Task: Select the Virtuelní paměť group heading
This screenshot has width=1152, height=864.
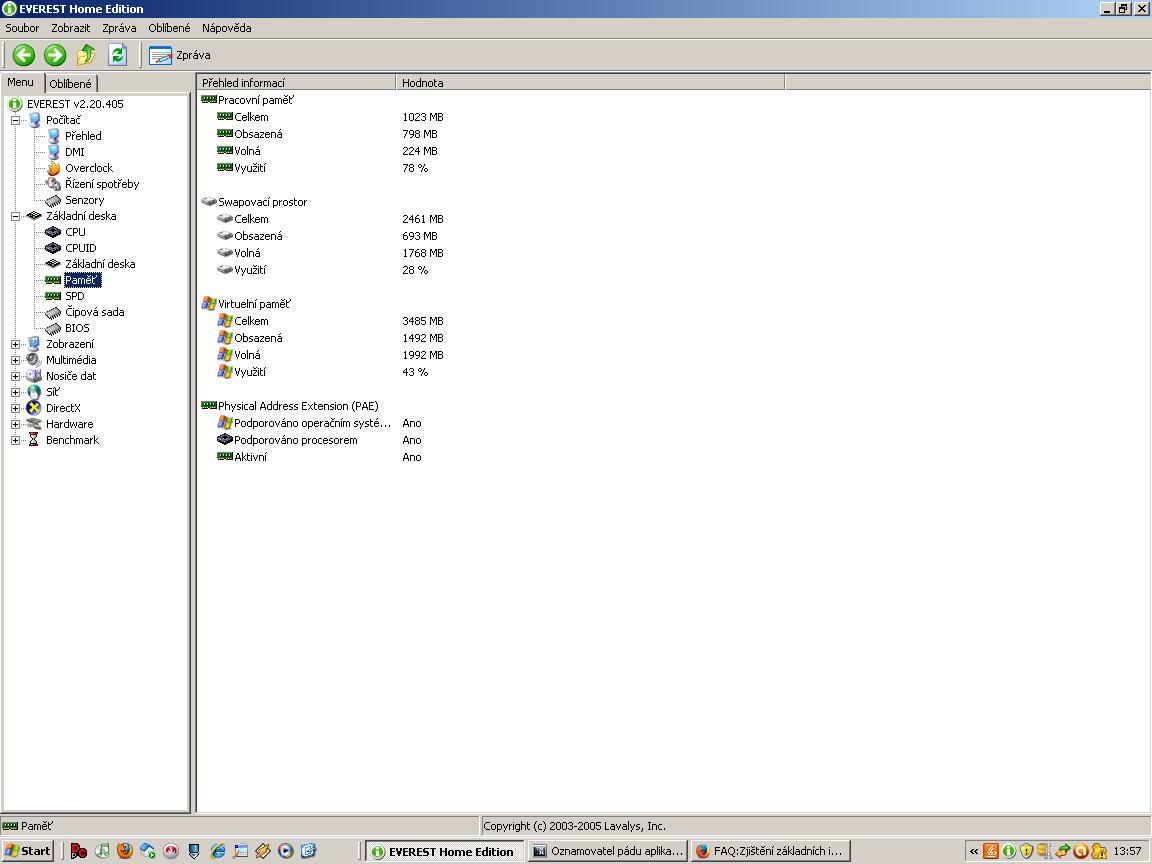Action: [x=254, y=304]
